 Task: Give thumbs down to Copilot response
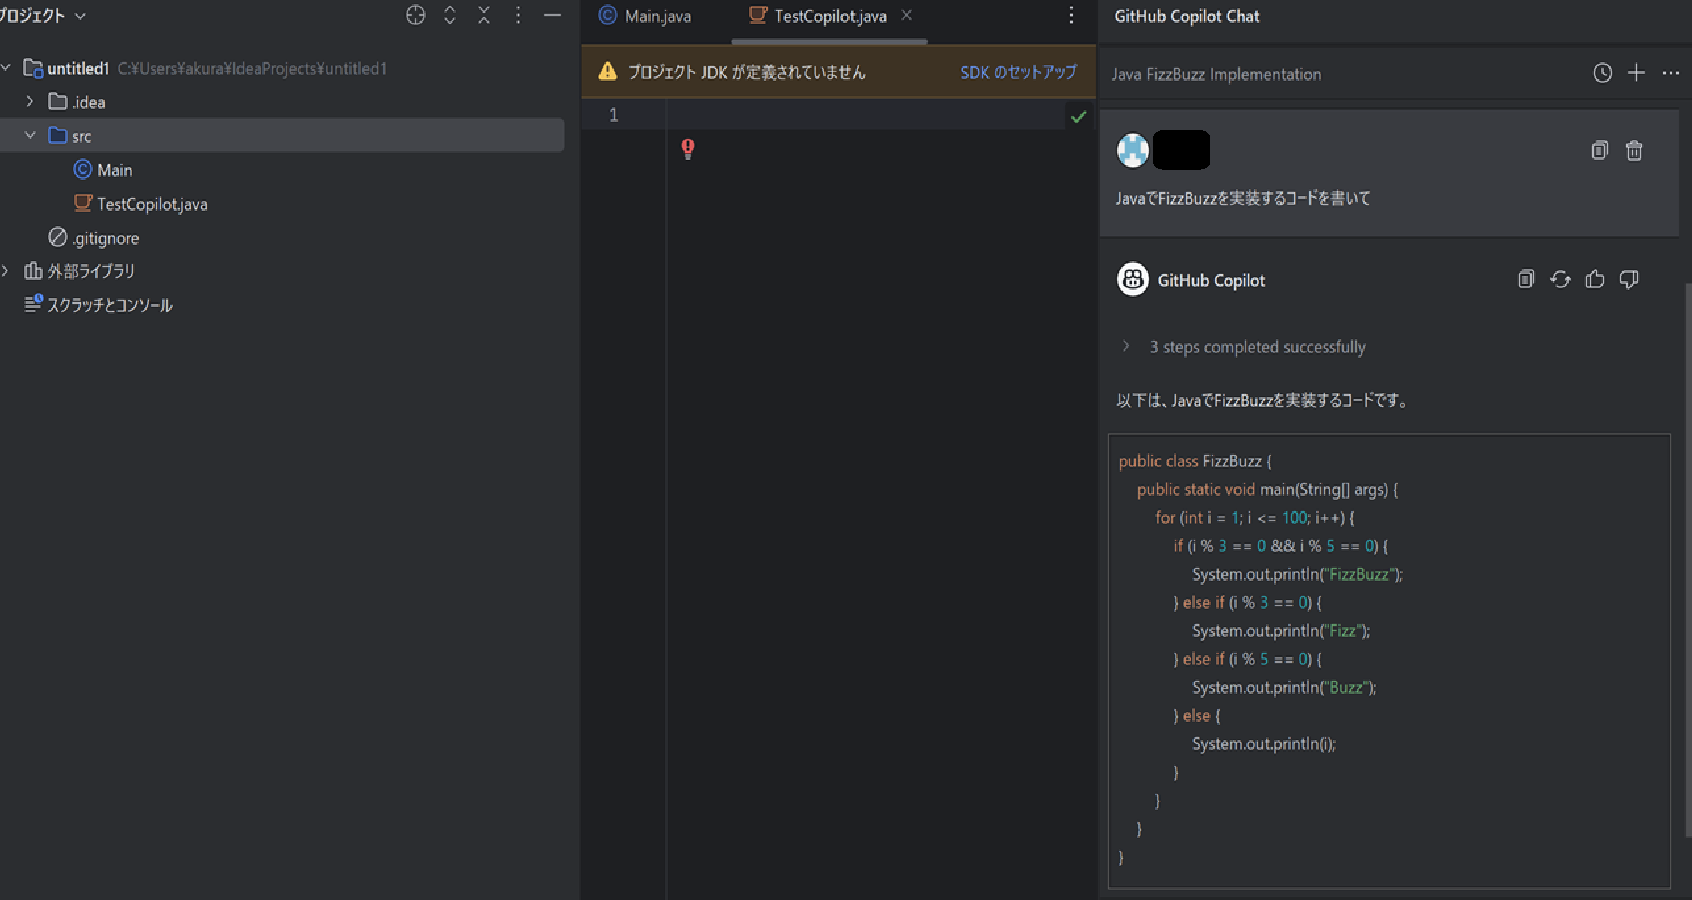point(1629,279)
